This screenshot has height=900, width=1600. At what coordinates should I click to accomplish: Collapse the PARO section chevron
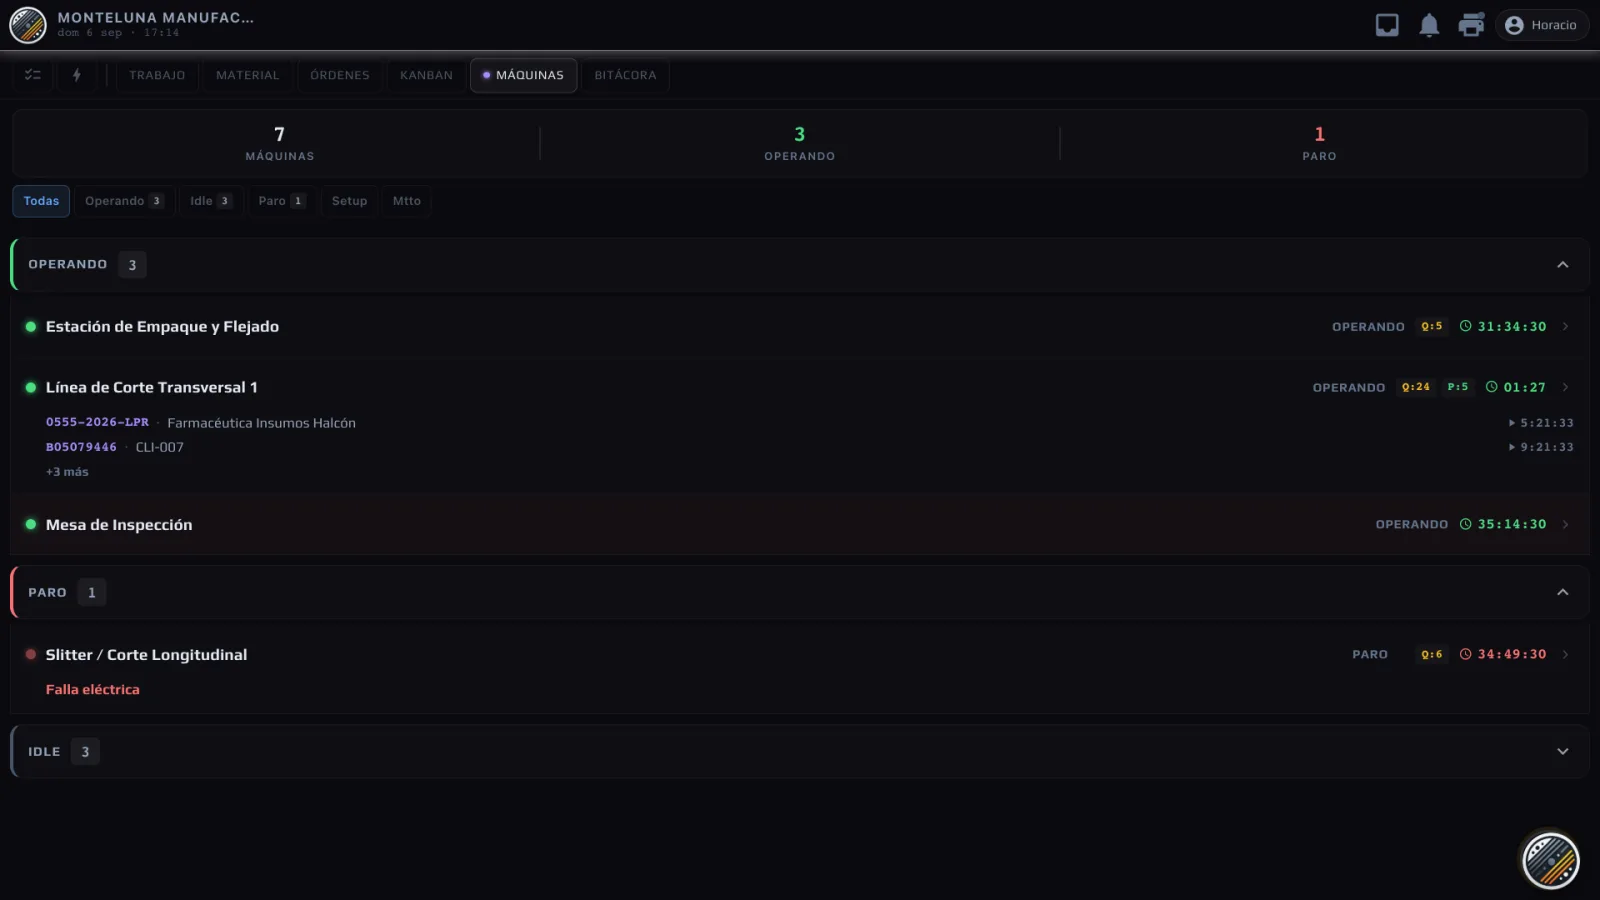pos(1563,593)
